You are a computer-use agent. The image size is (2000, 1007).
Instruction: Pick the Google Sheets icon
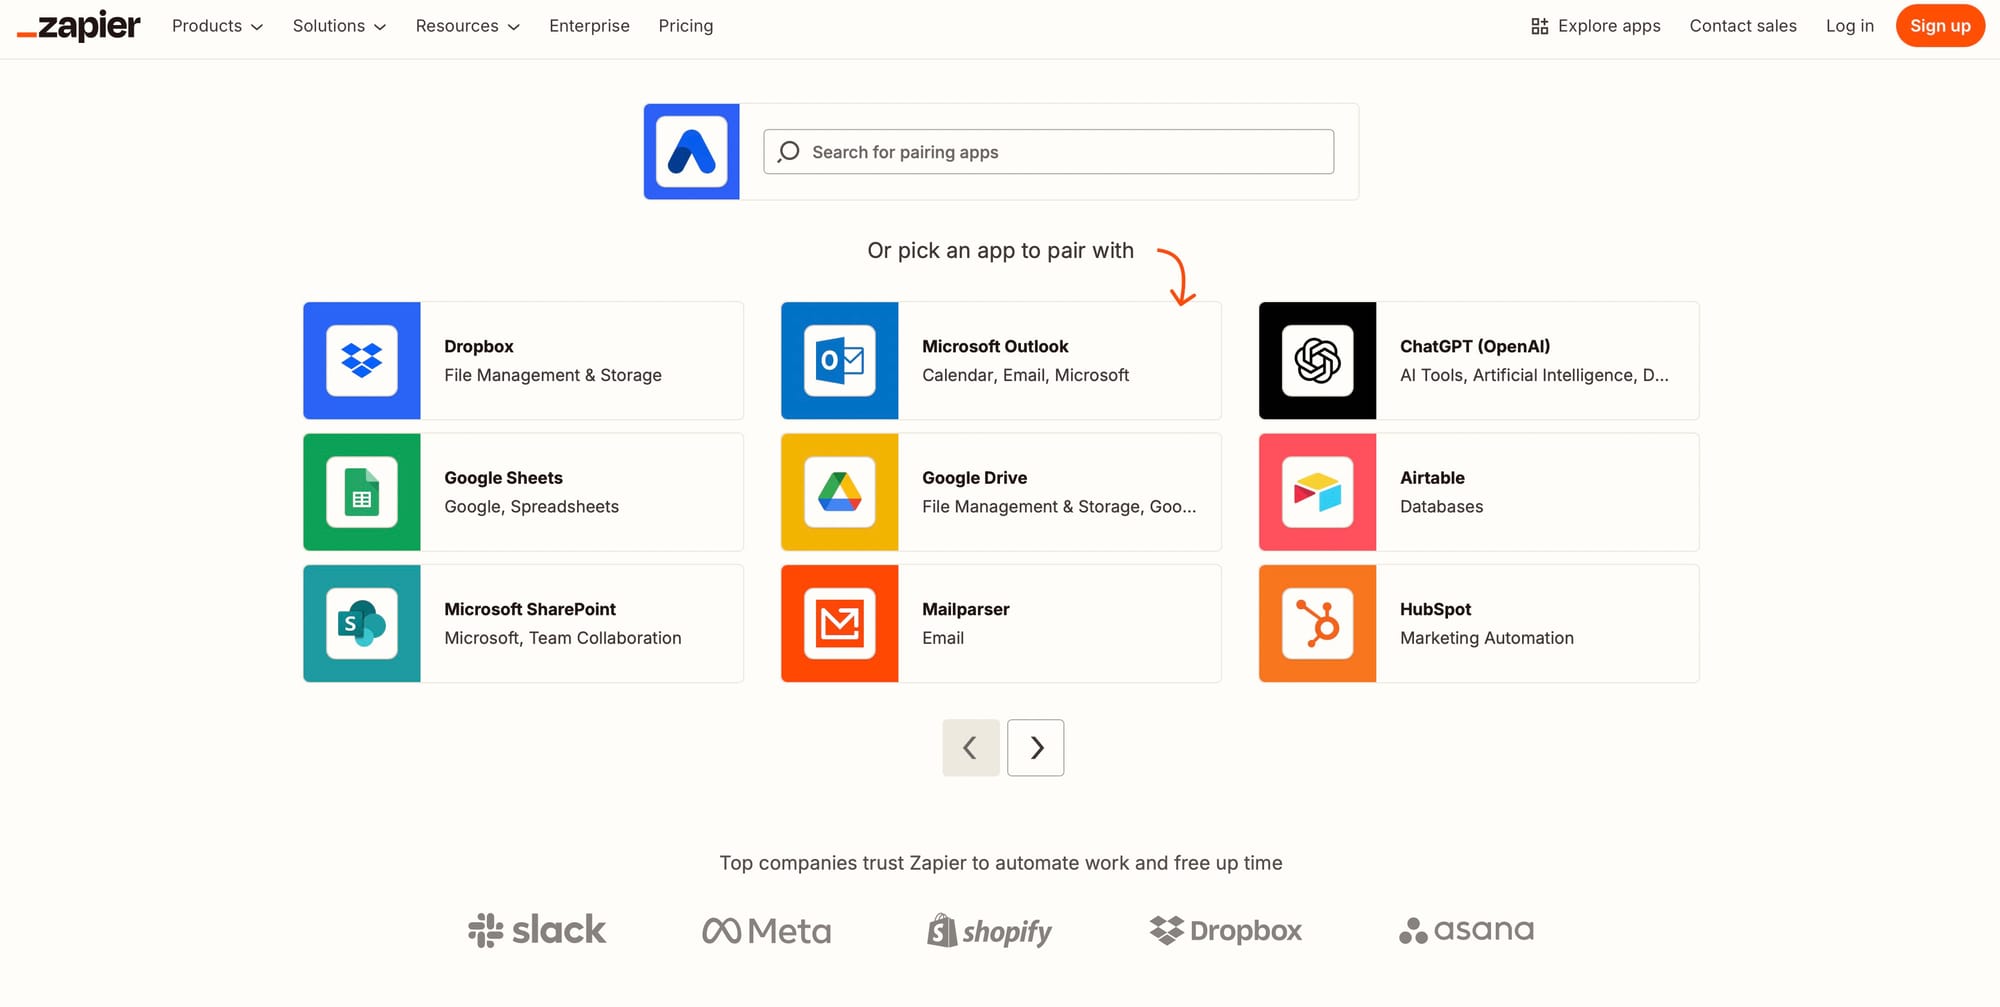(361, 492)
